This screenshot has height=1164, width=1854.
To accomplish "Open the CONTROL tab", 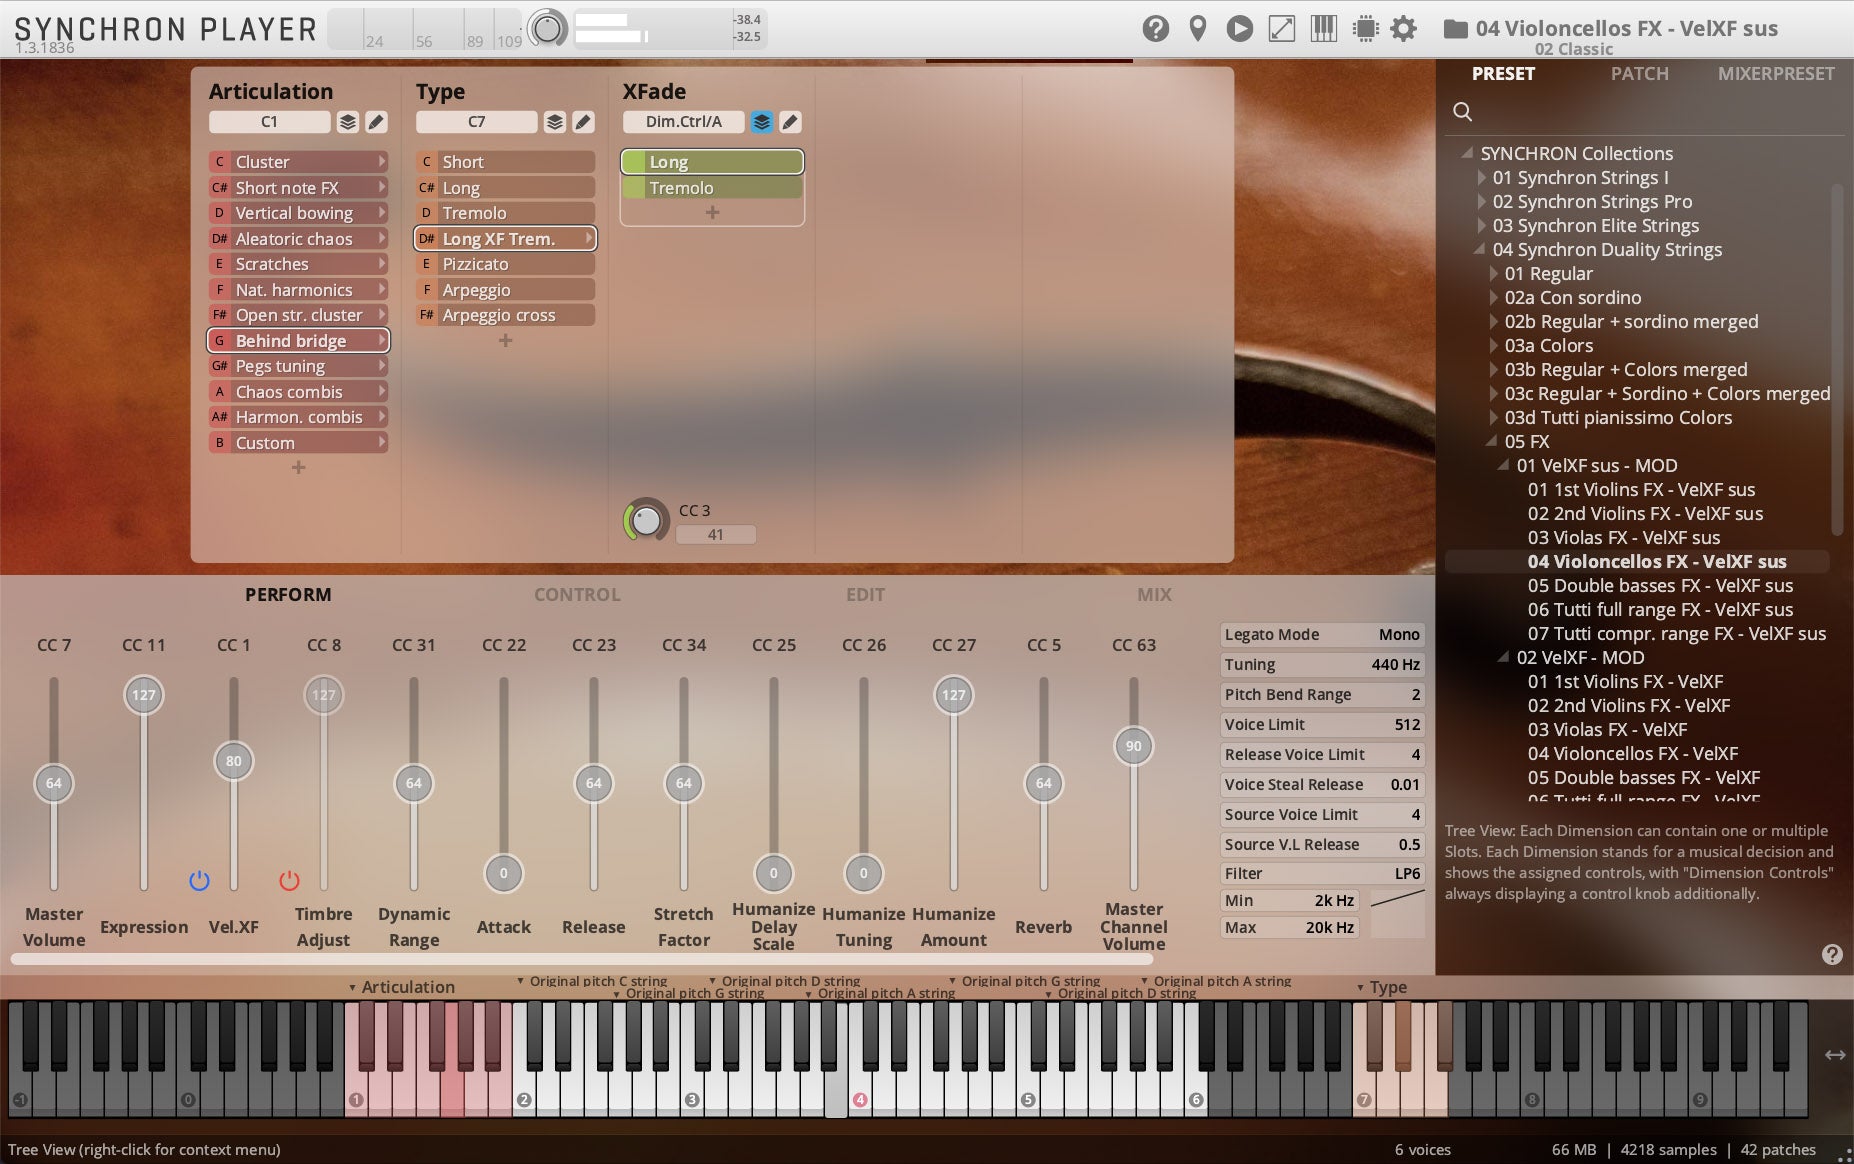I will click(x=576, y=594).
